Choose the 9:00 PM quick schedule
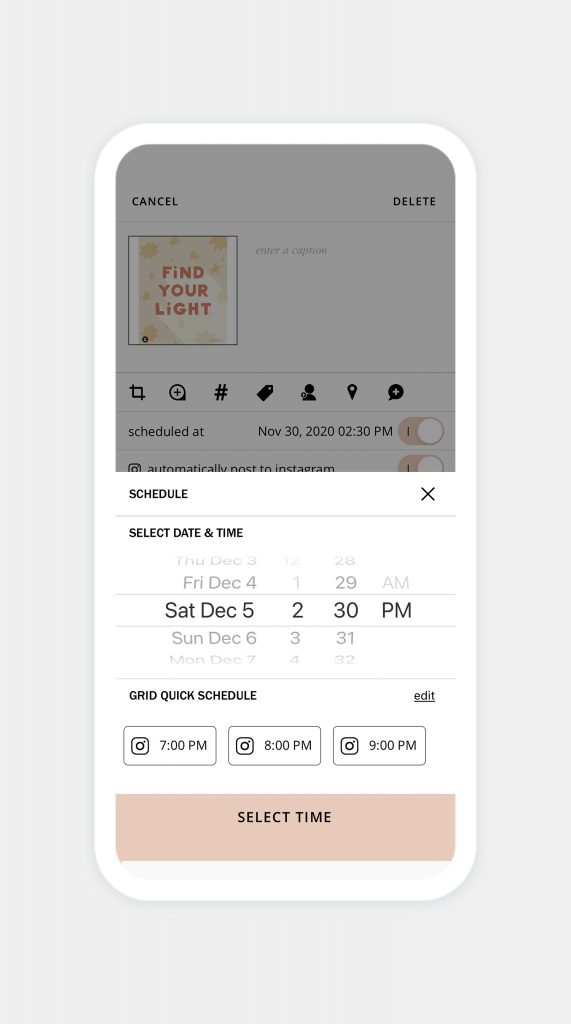571x1024 pixels. click(x=379, y=746)
